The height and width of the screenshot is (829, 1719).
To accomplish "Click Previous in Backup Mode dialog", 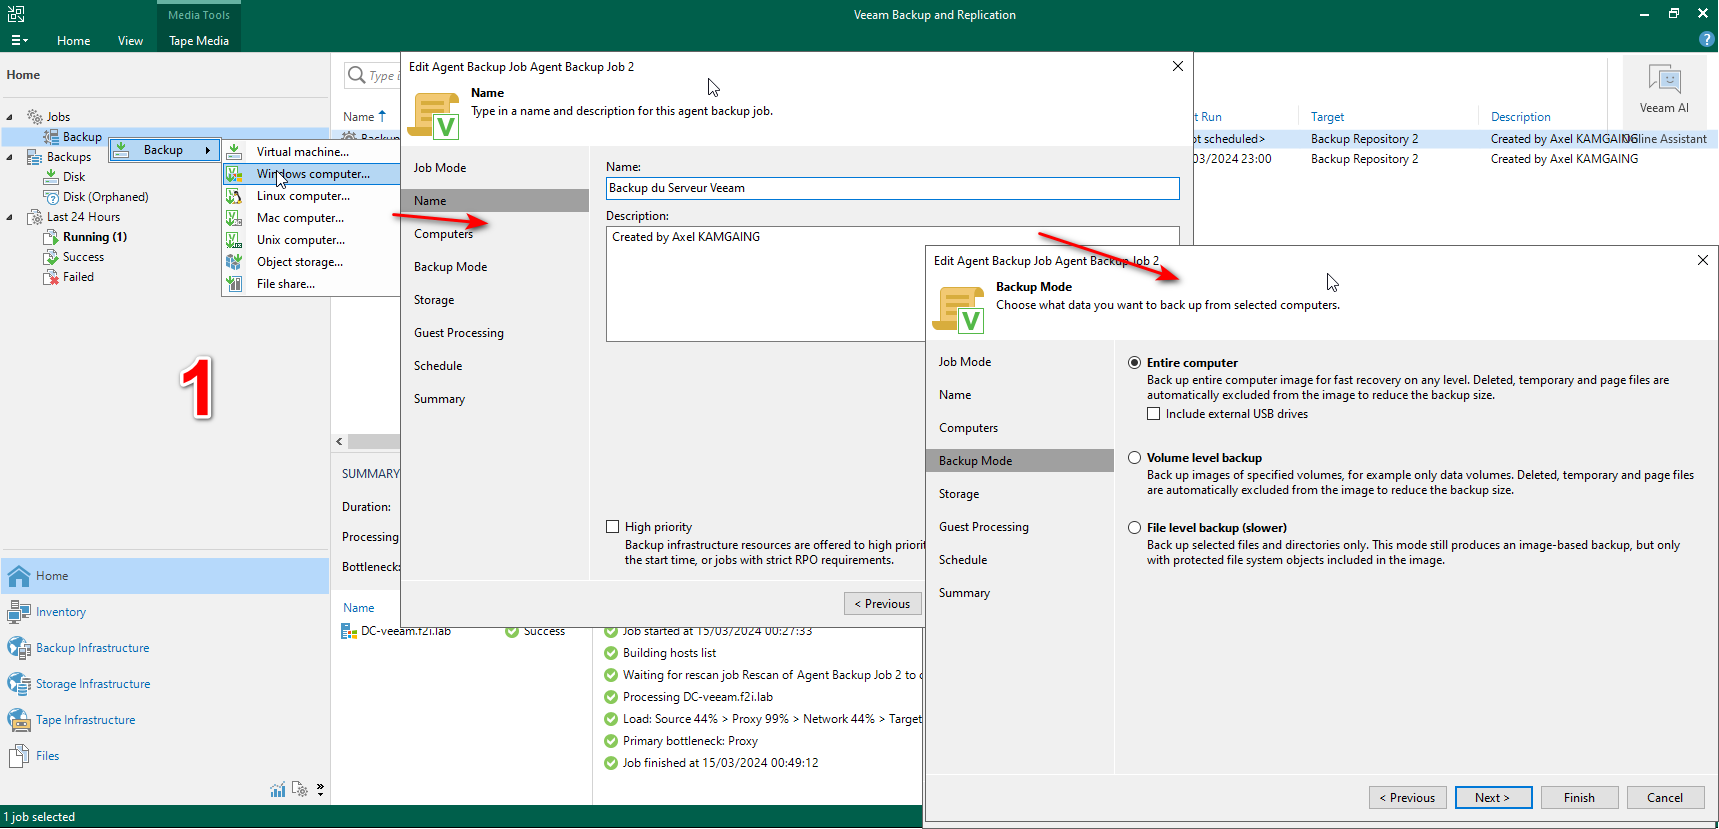I will 1407,798.
